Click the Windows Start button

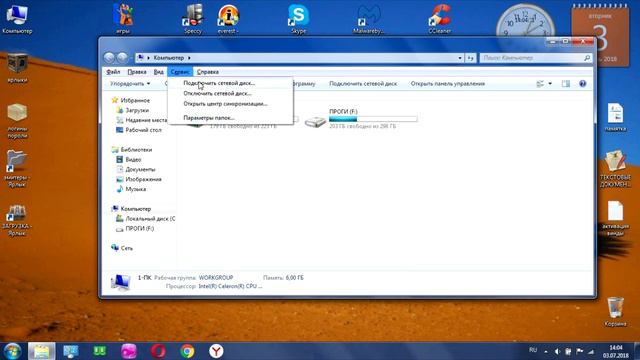[x=12, y=351]
